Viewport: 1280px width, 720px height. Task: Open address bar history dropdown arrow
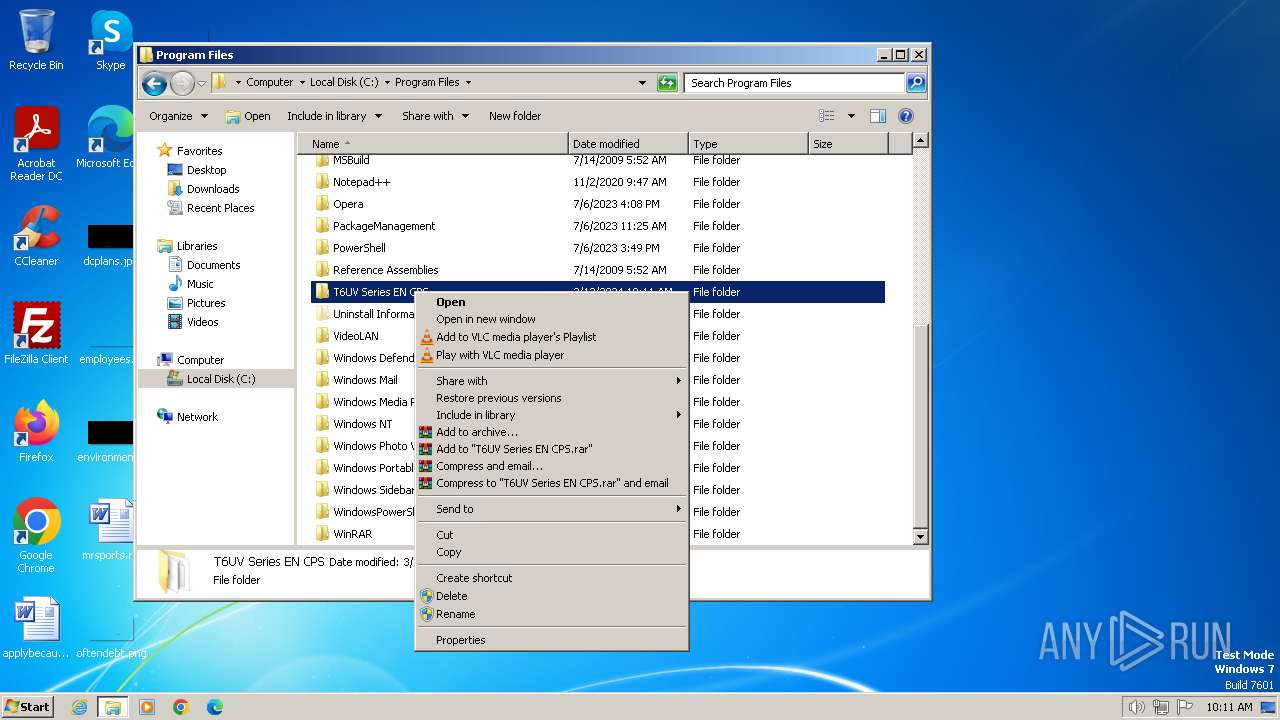[x=642, y=83]
